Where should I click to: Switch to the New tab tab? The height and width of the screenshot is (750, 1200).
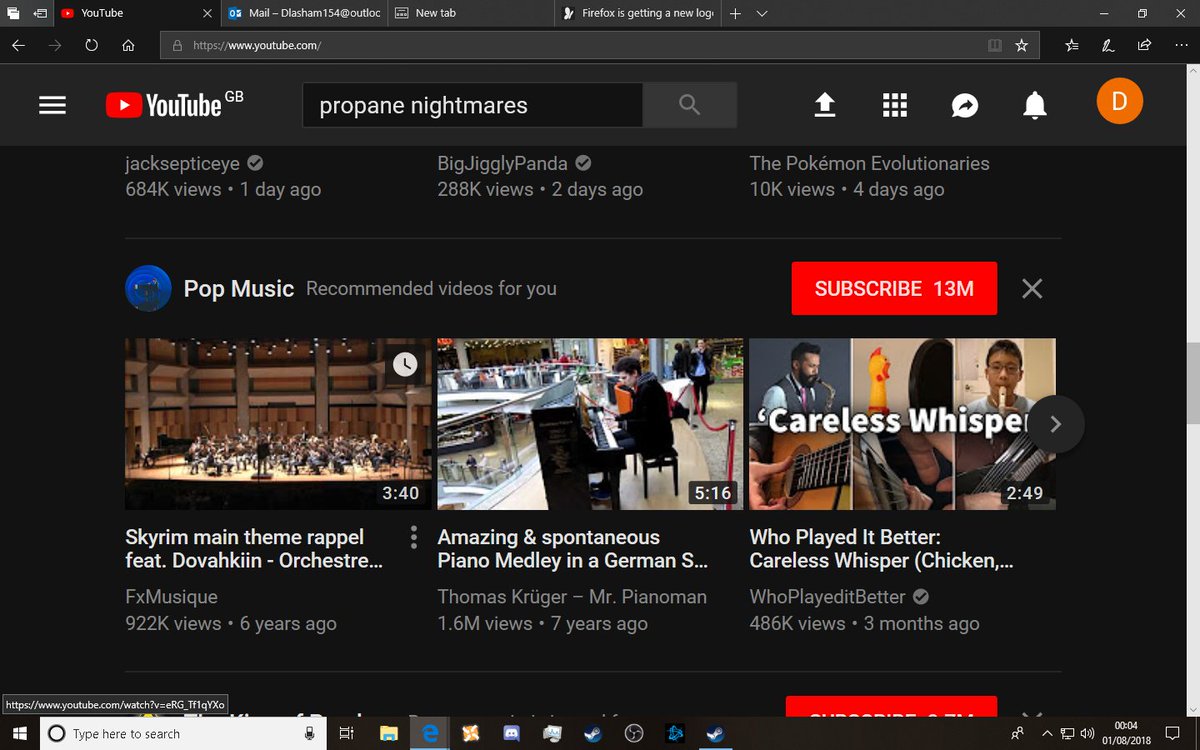470,13
